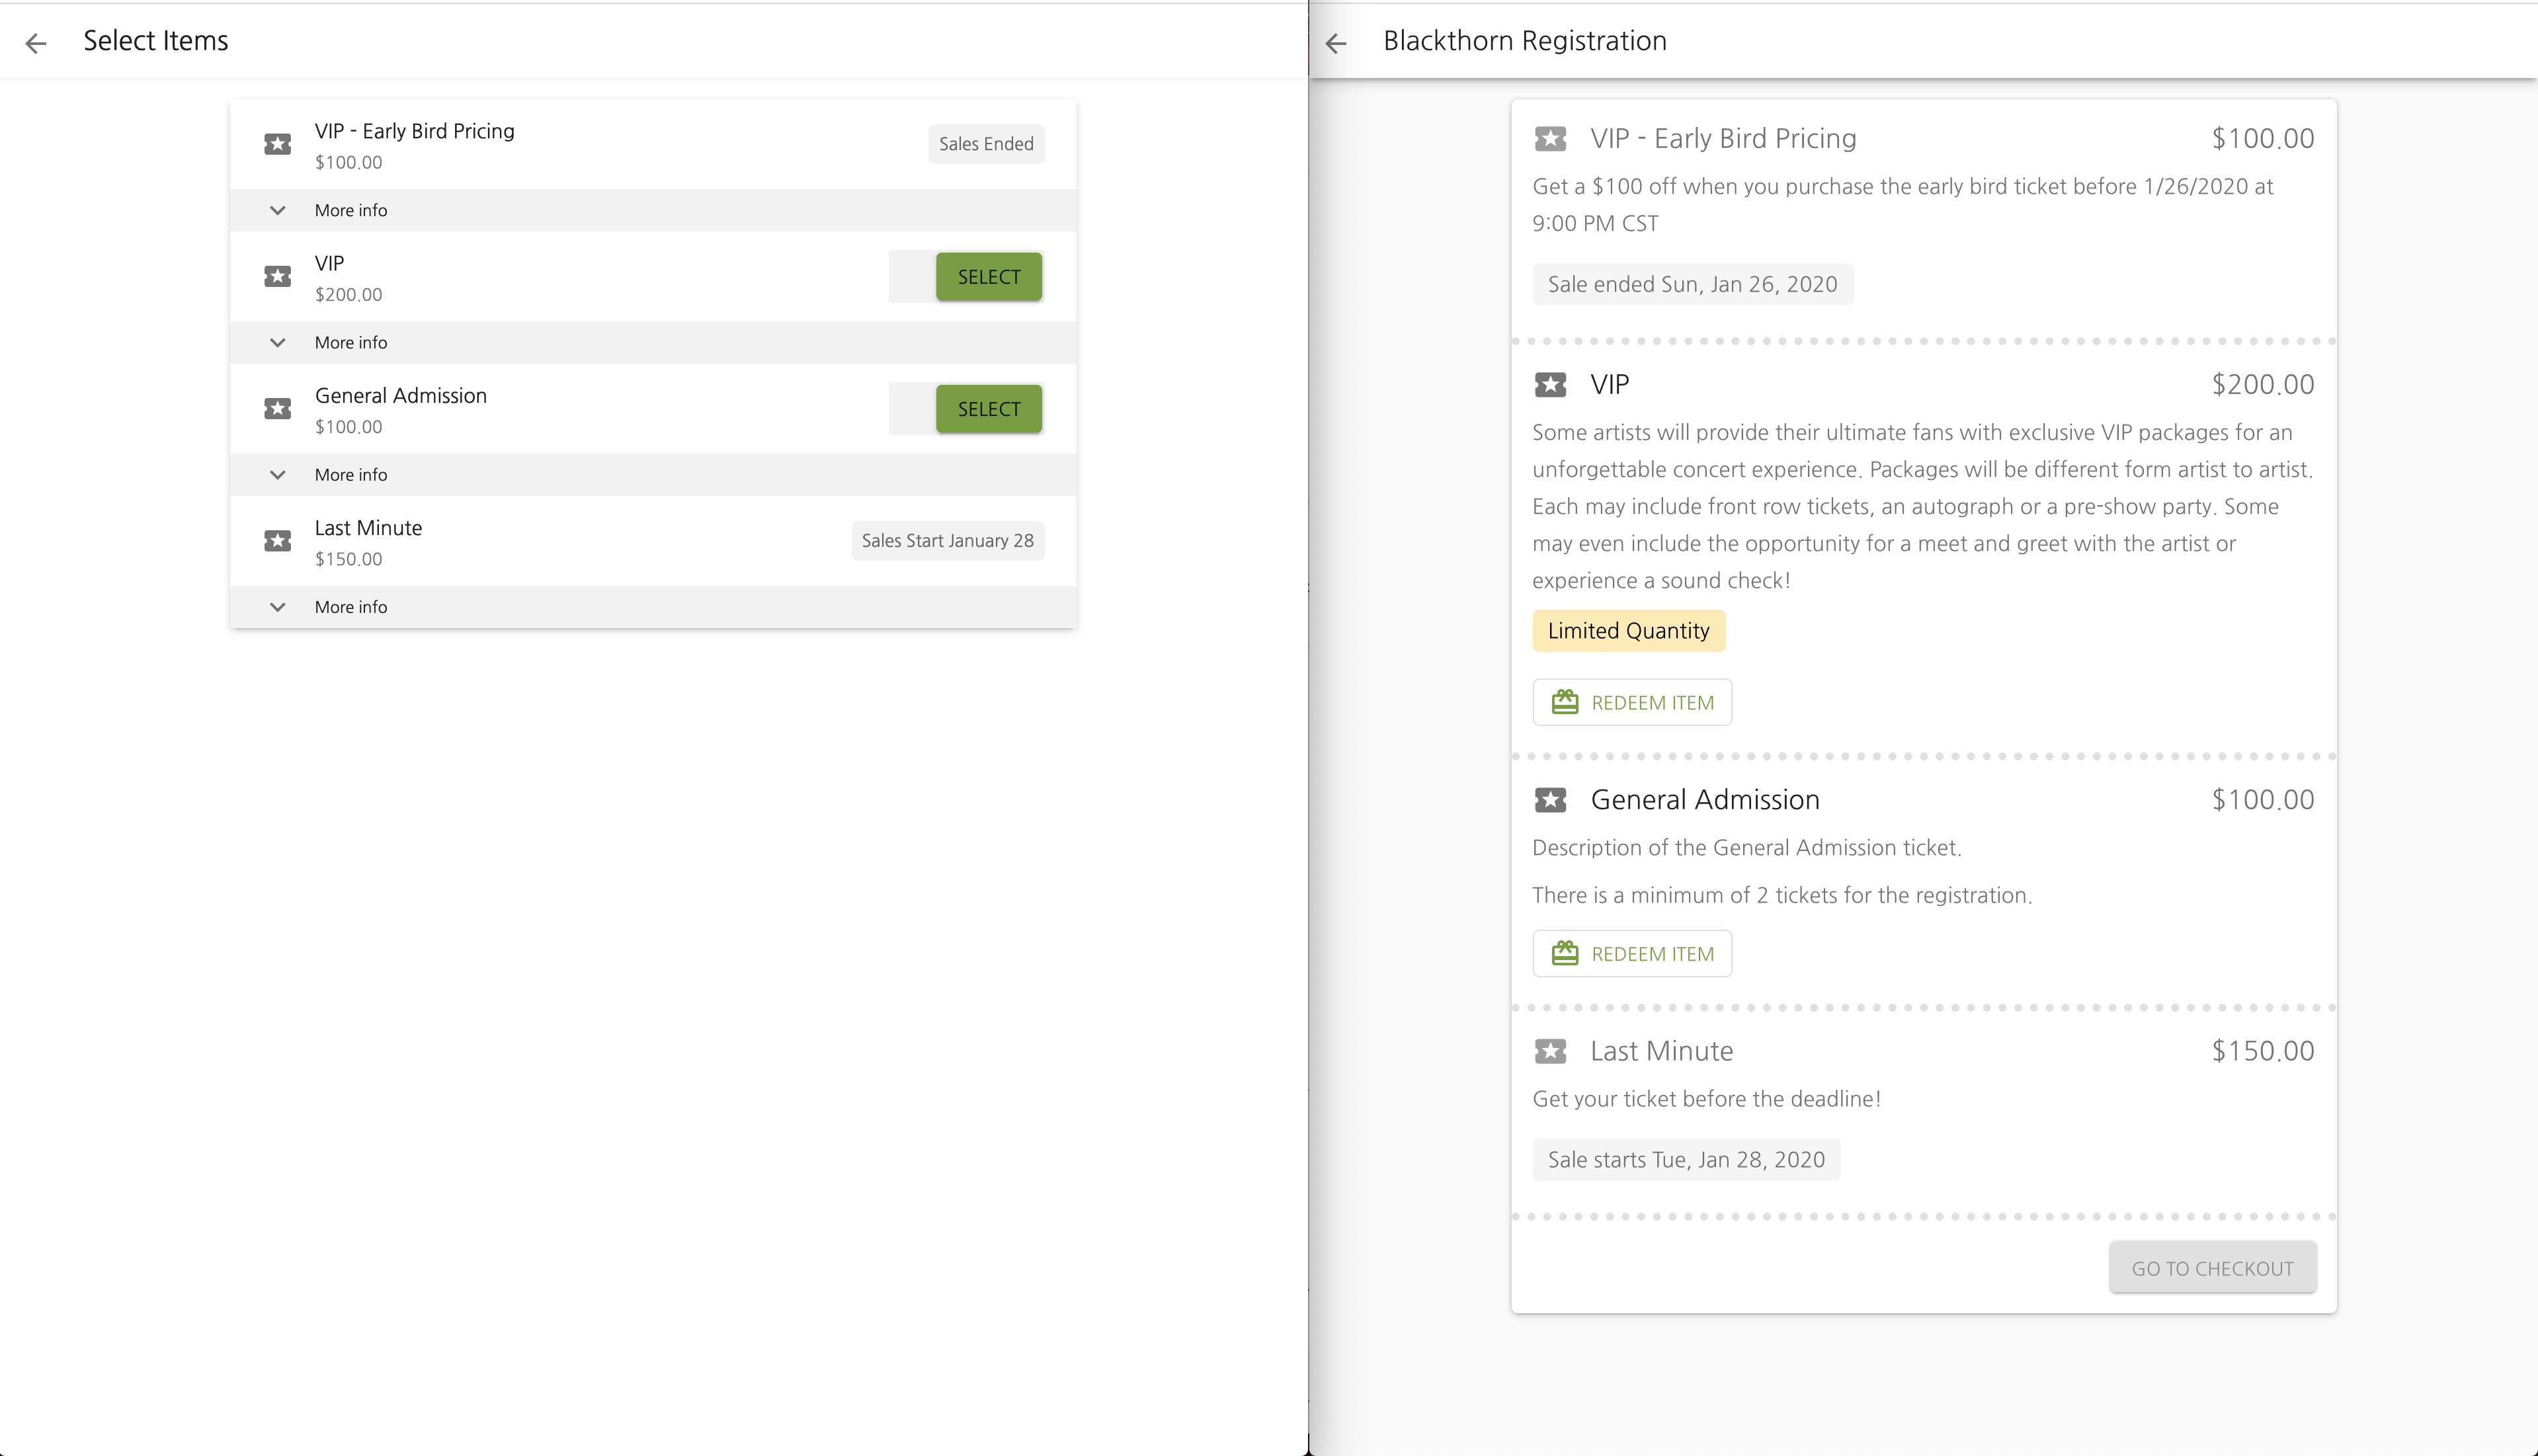Expand More info under Last Minute ticket
This screenshot has width=2538, height=1456.
coord(350,607)
